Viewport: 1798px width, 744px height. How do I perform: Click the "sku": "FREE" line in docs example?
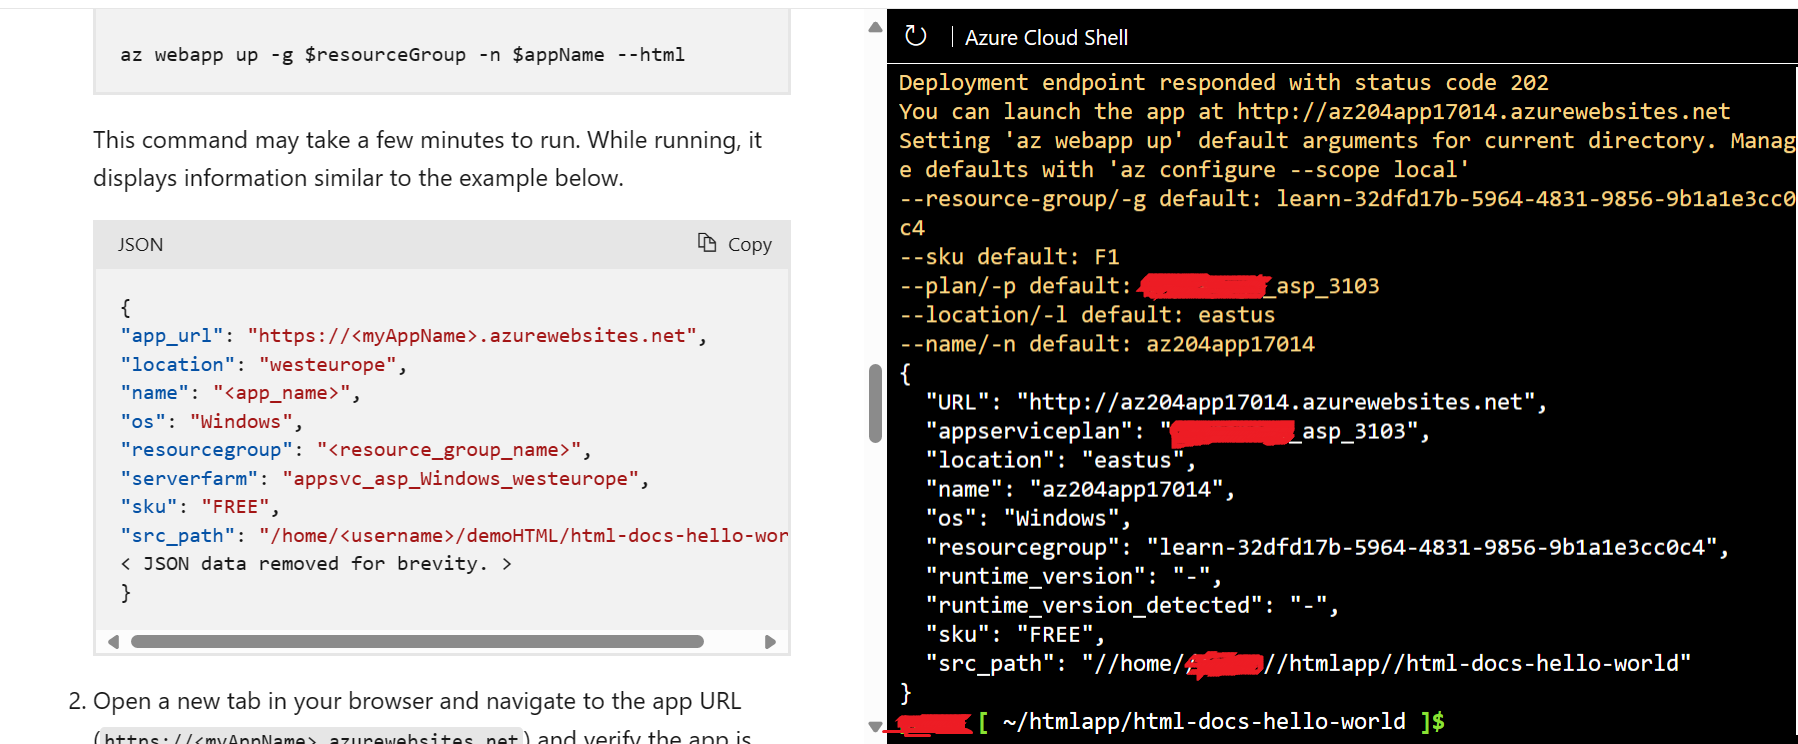tap(200, 507)
